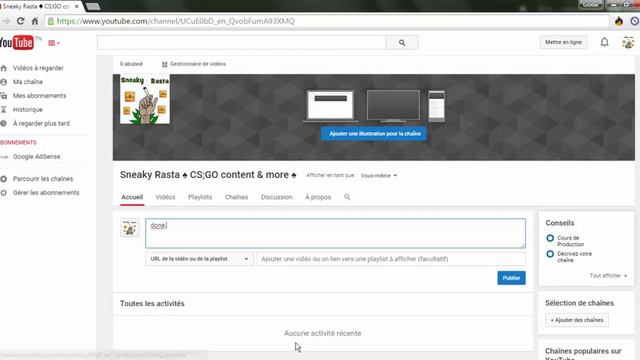Open the account avatar menu
640x360 pixels.
pyautogui.click(x=628, y=42)
